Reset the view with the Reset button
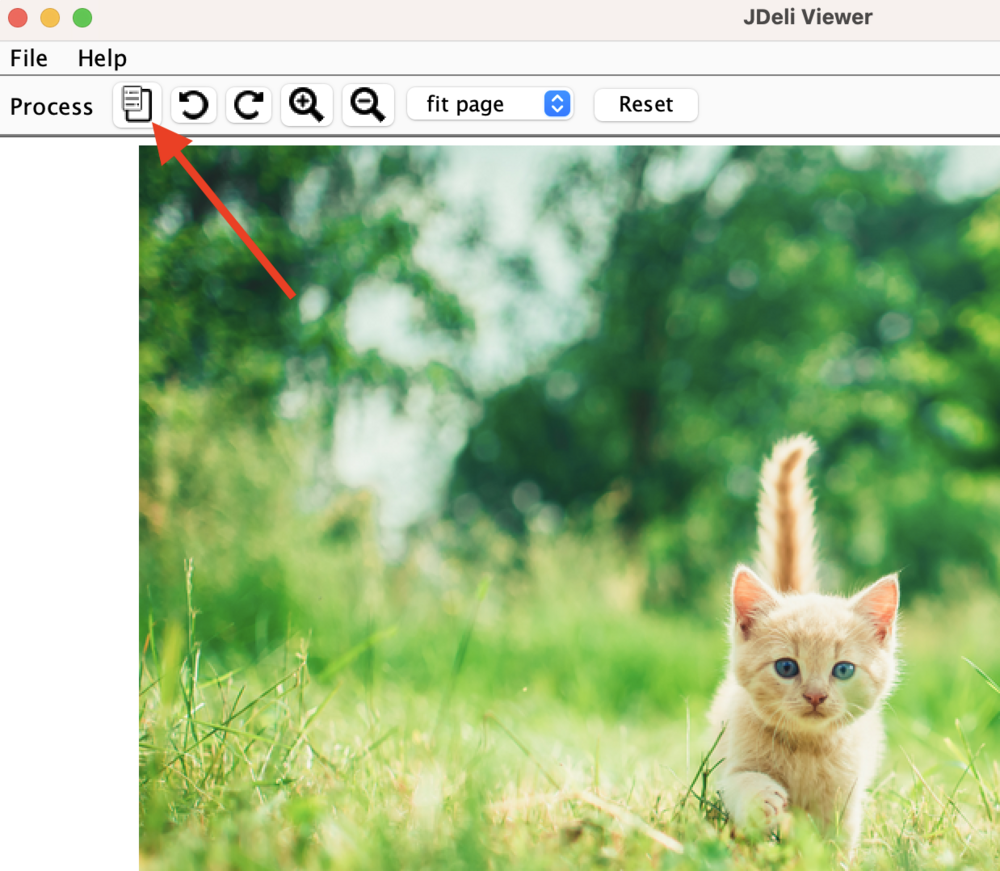The image size is (1000, 871). pyautogui.click(x=645, y=104)
